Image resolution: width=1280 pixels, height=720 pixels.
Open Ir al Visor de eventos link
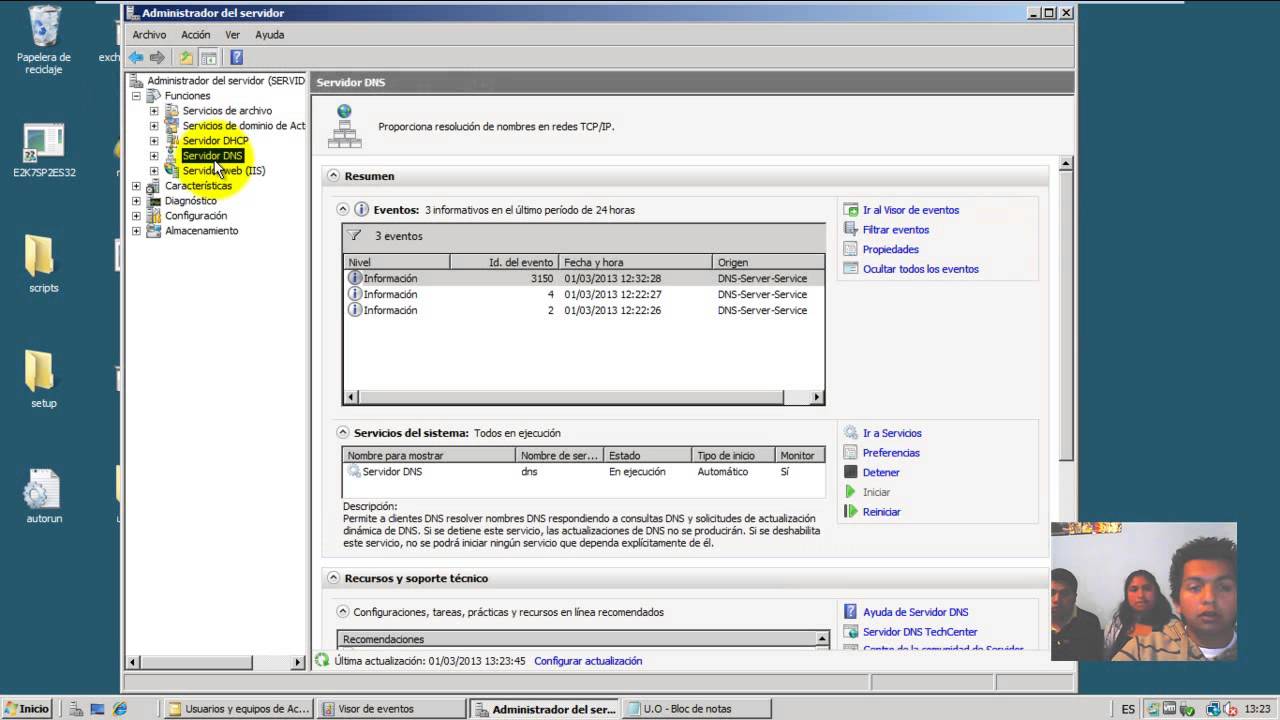pyautogui.click(x=911, y=210)
